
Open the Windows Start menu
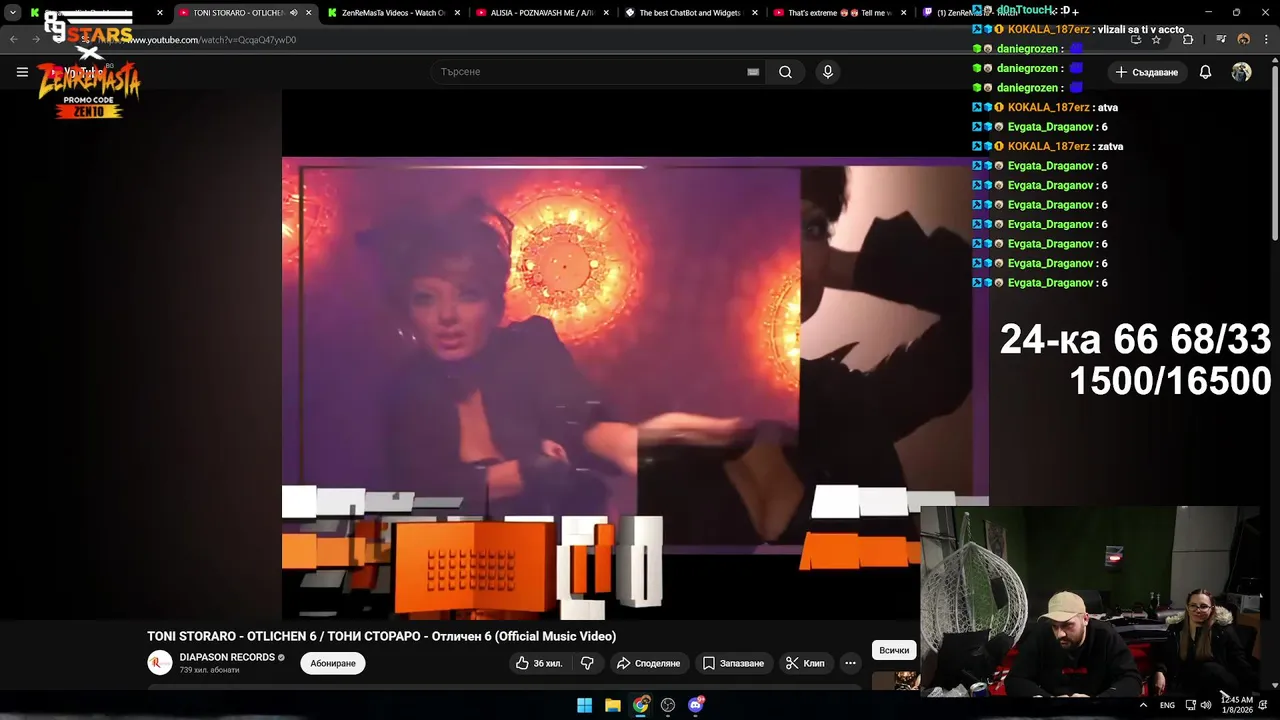point(584,705)
